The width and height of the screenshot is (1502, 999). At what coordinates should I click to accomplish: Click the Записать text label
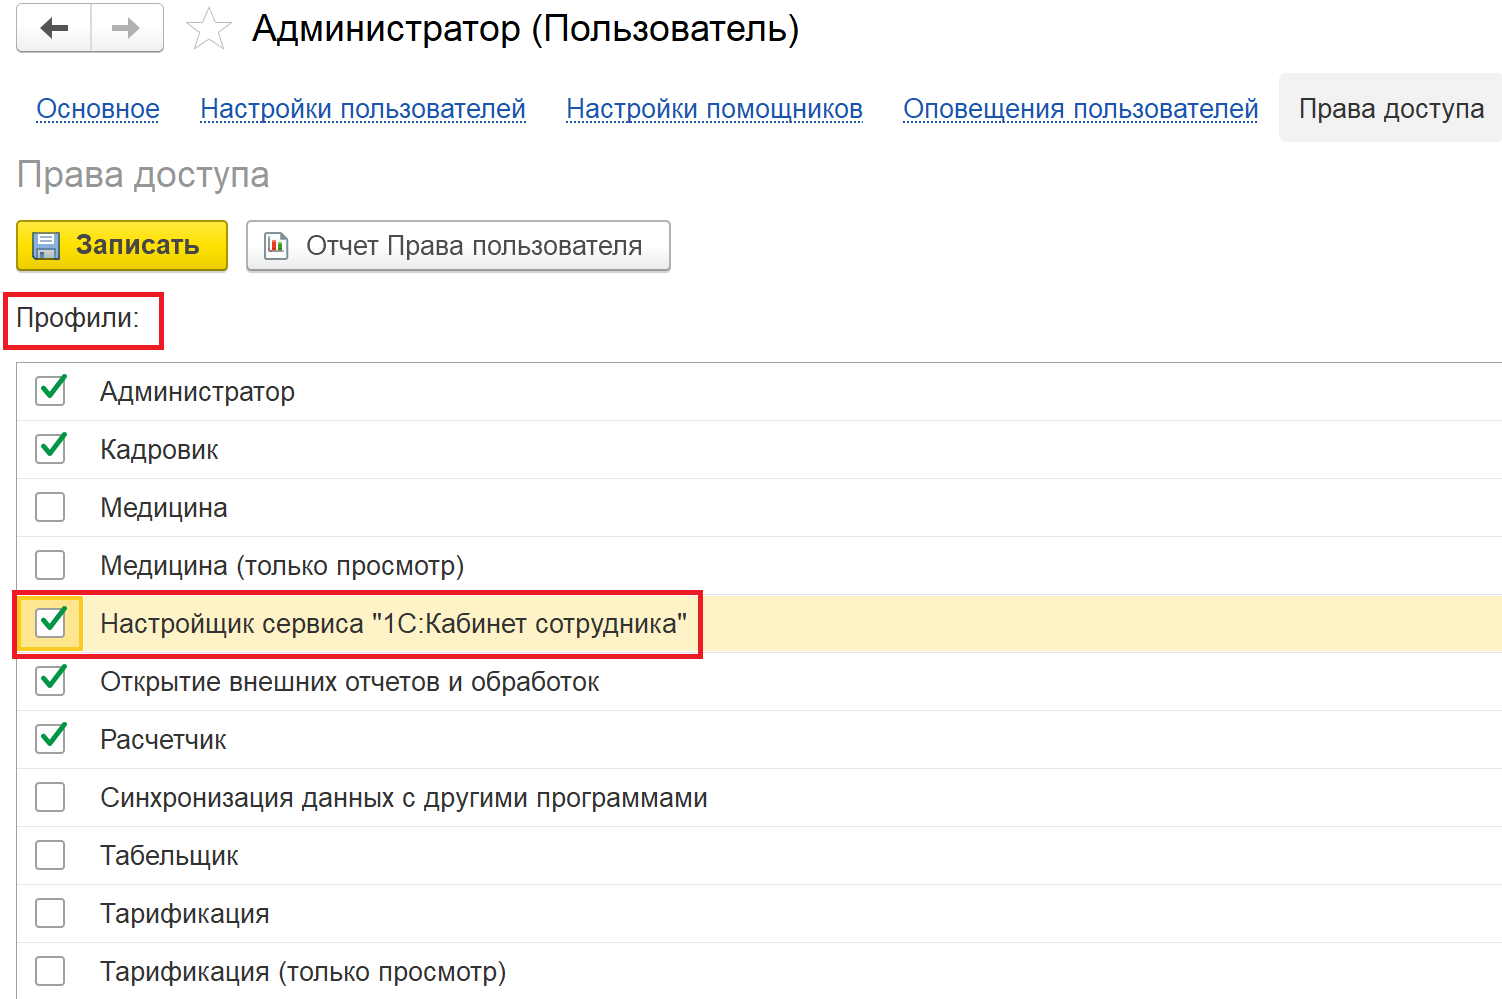tap(138, 245)
